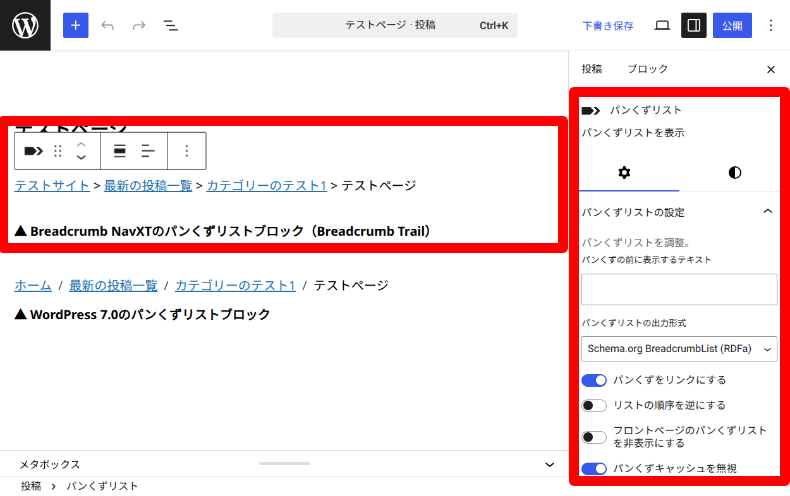Toggle リストの順序を逆にする switch
The image size is (790, 496).
pos(594,406)
